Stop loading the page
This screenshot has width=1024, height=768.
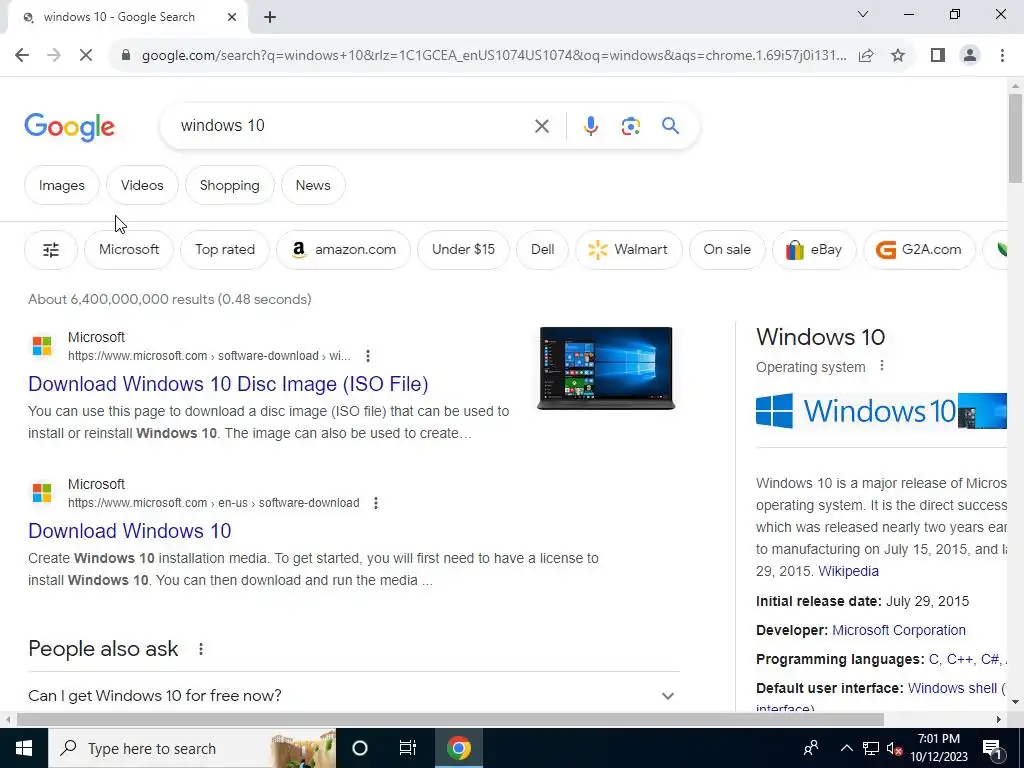(x=86, y=55)
